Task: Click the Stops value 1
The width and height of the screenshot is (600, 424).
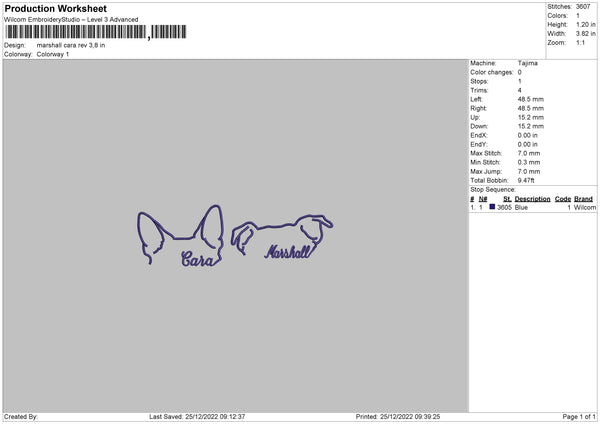Action: point(520,81)
